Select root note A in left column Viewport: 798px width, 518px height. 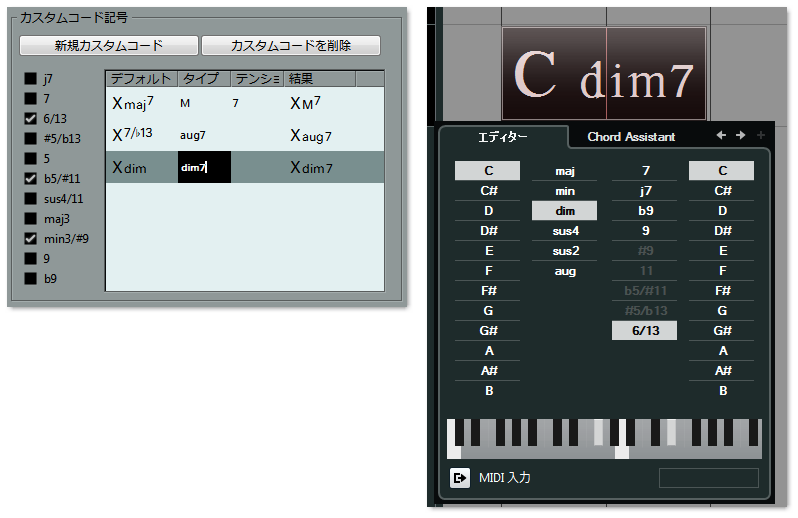click(488, 351)
